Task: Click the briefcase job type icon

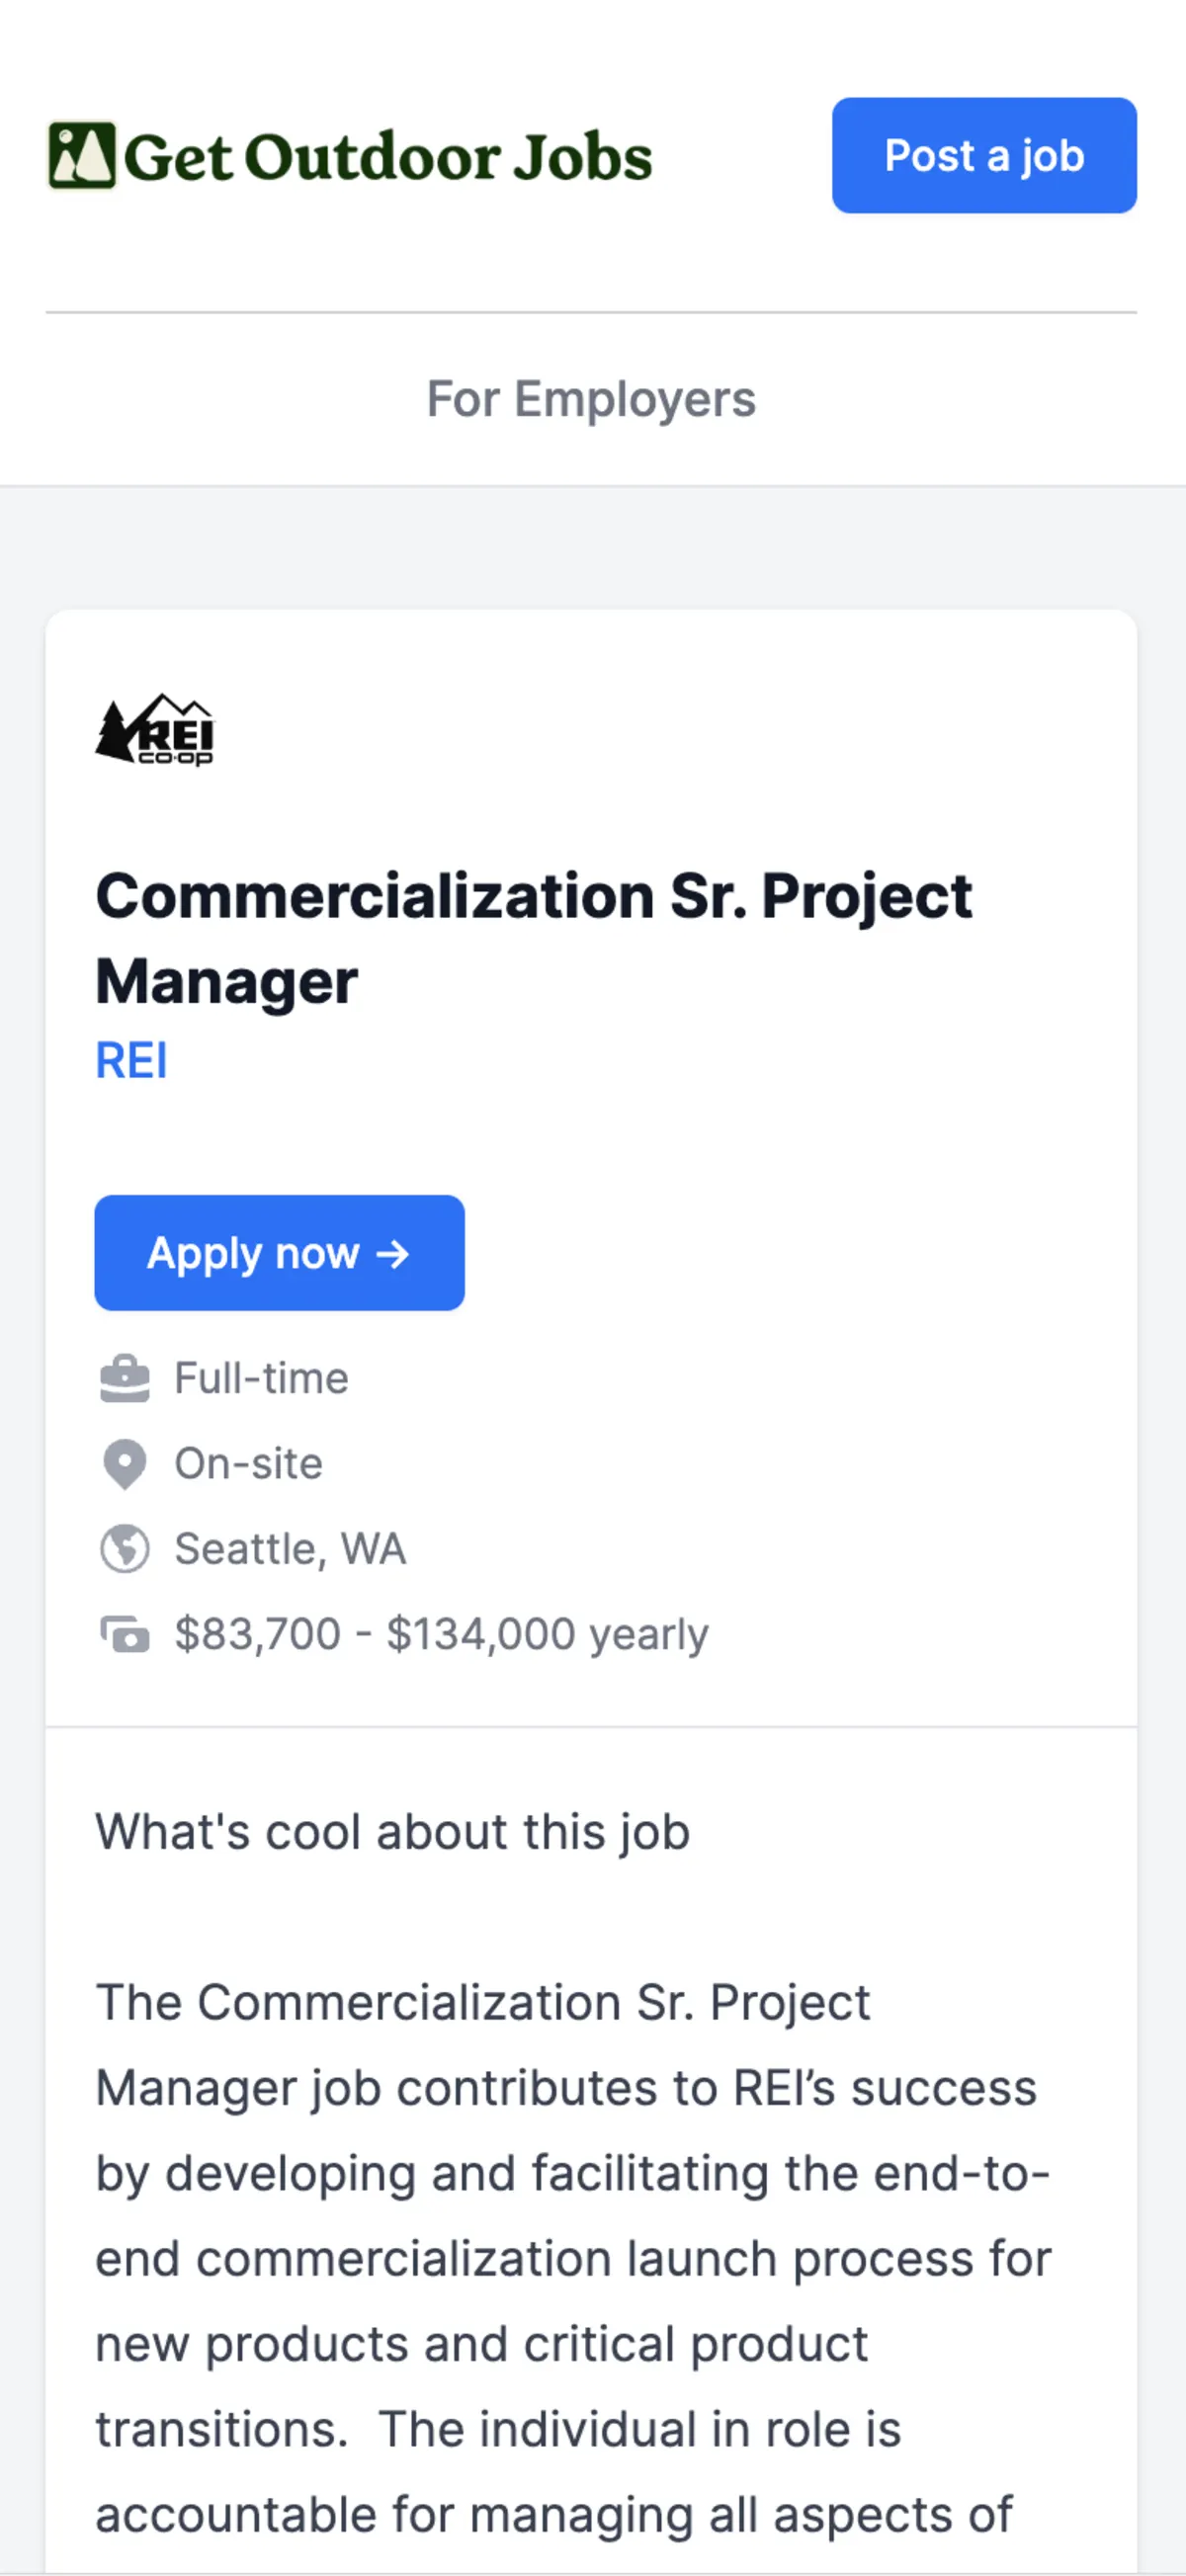Action: click(125, 1378)
